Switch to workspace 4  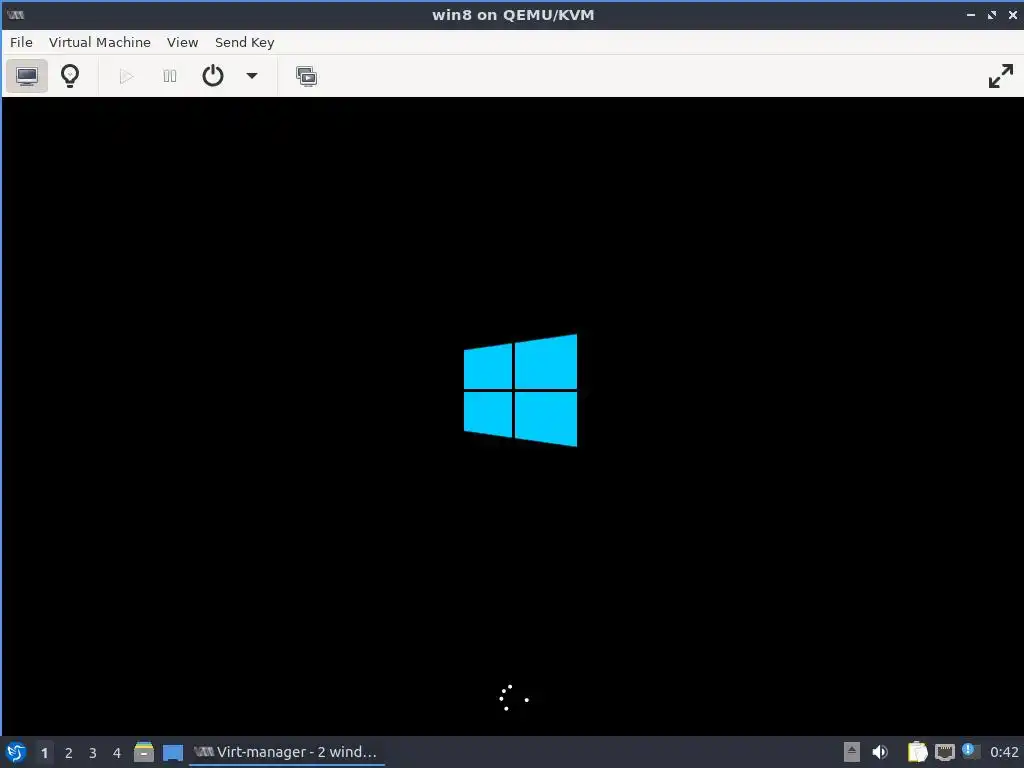(117, 753)
